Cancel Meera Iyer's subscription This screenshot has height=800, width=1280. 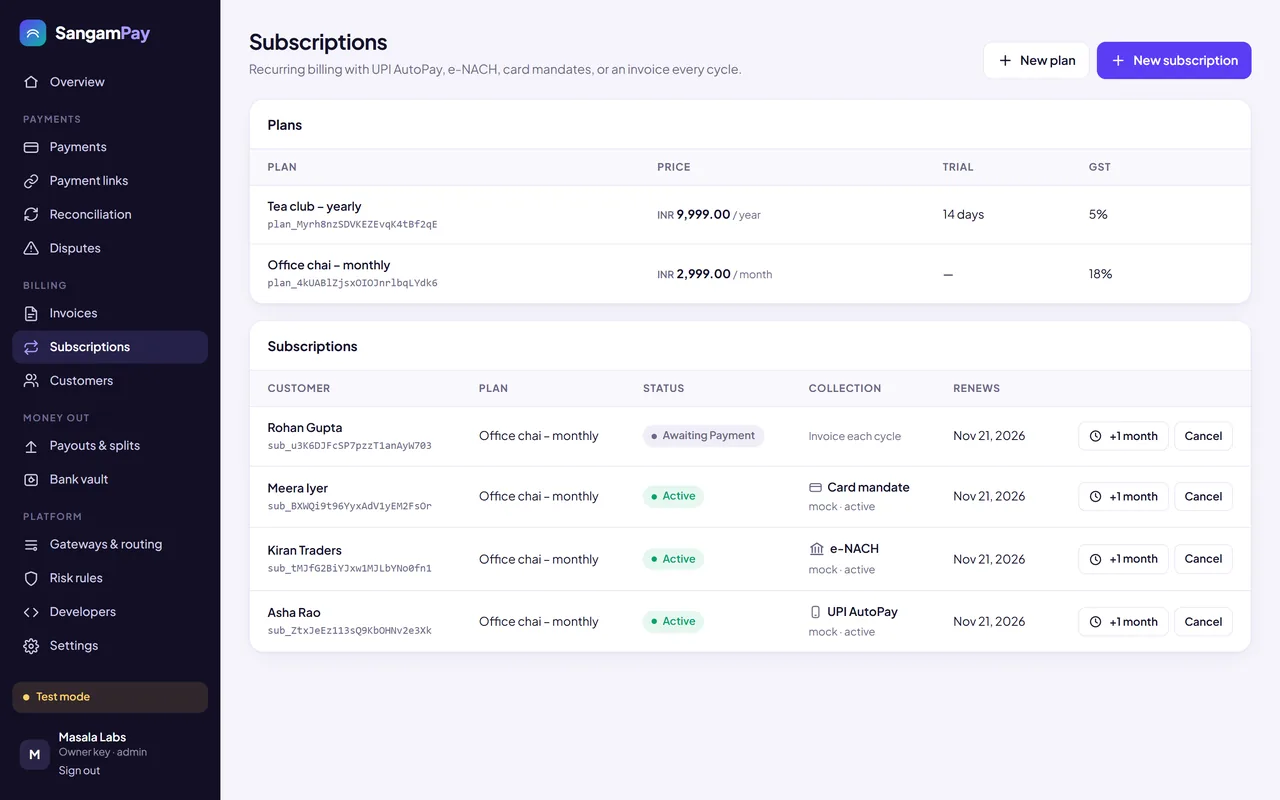pyautogui.click(x=1203, y=497)
